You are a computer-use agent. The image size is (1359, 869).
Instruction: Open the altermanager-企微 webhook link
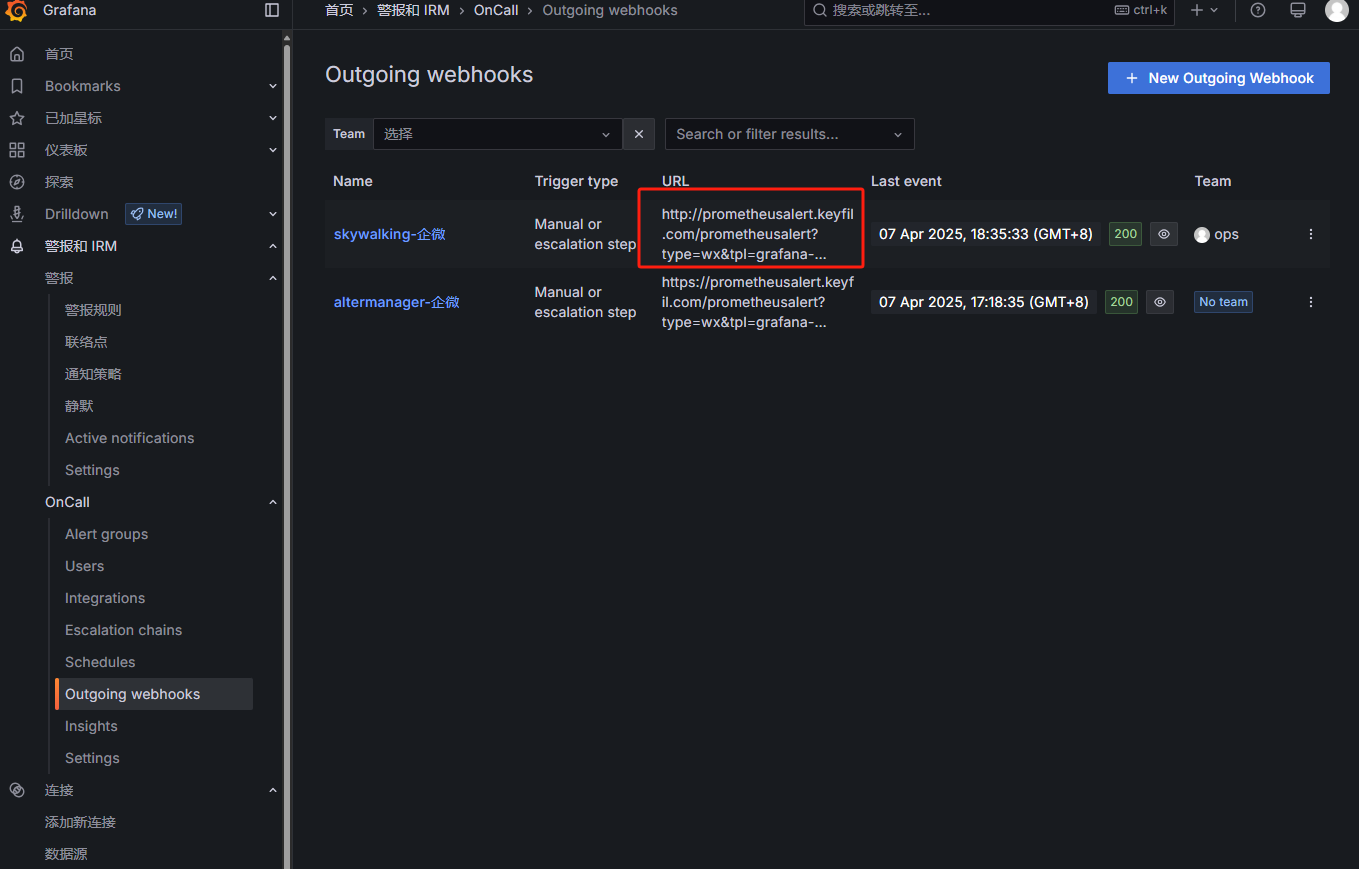396,302
